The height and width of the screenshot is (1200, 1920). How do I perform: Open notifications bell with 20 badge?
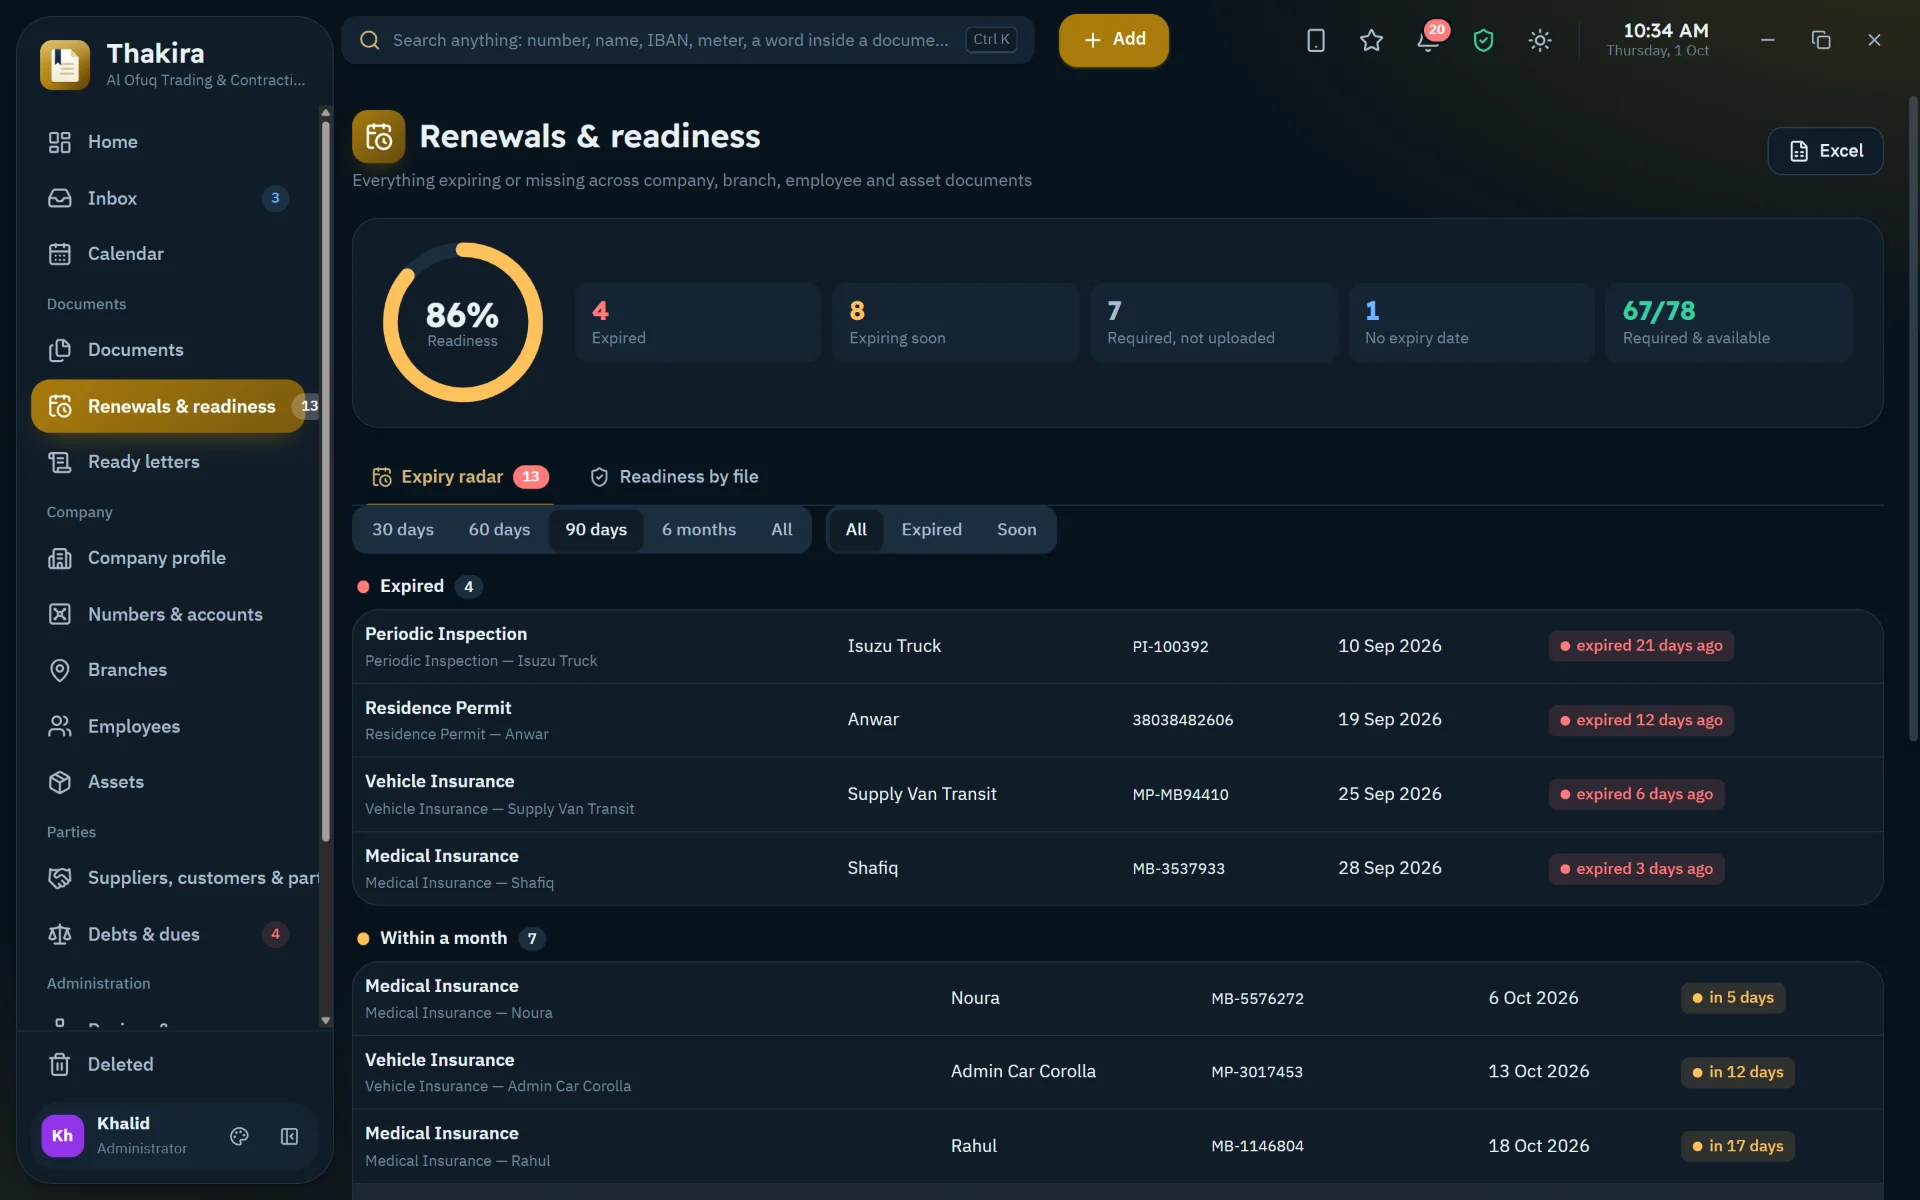[1428, 40]
